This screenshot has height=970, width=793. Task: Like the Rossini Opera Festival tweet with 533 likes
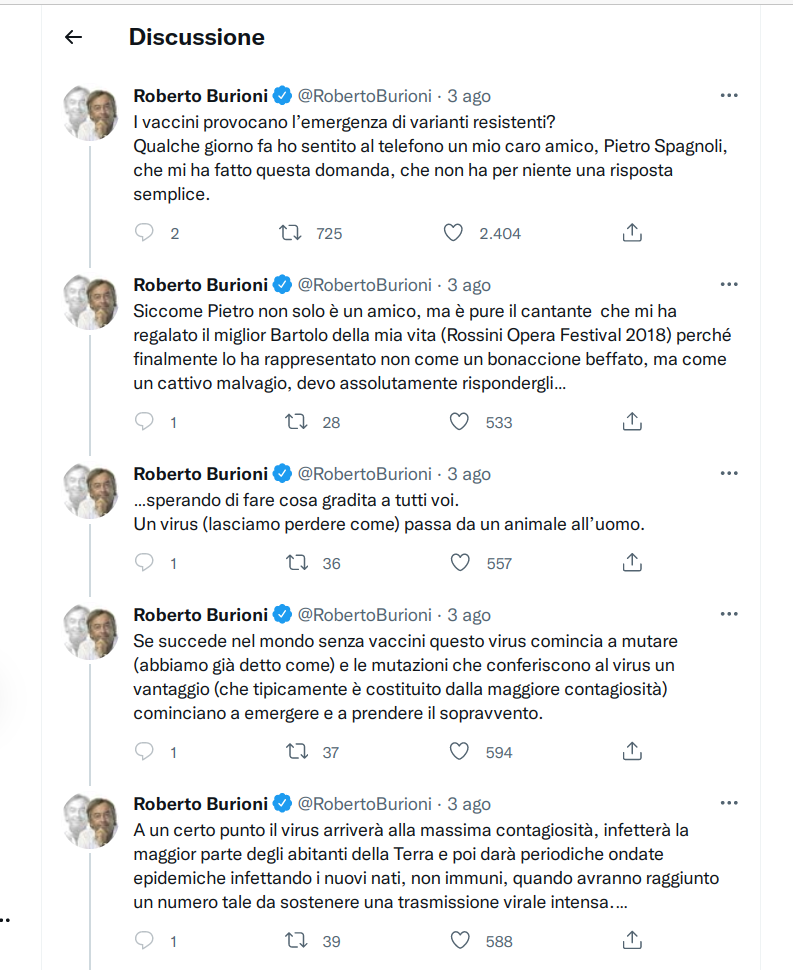(x=459, y=422)
